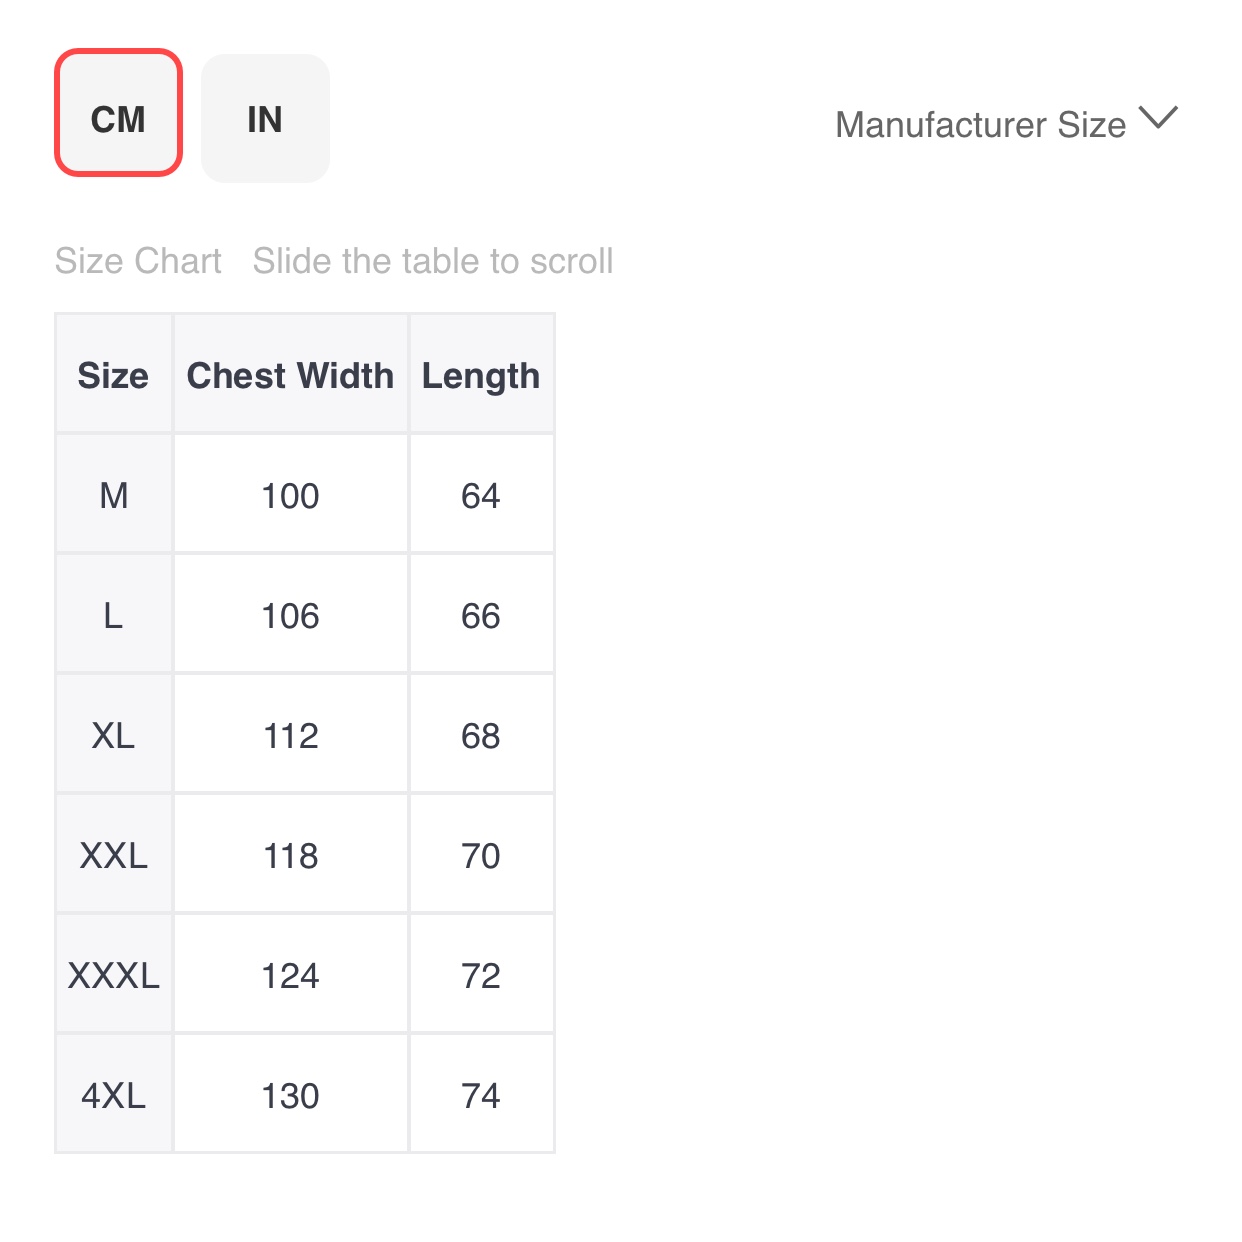Click the Chest Width column header
The height and width of the screenshot is (1242, 1242).
click(290, 375)
